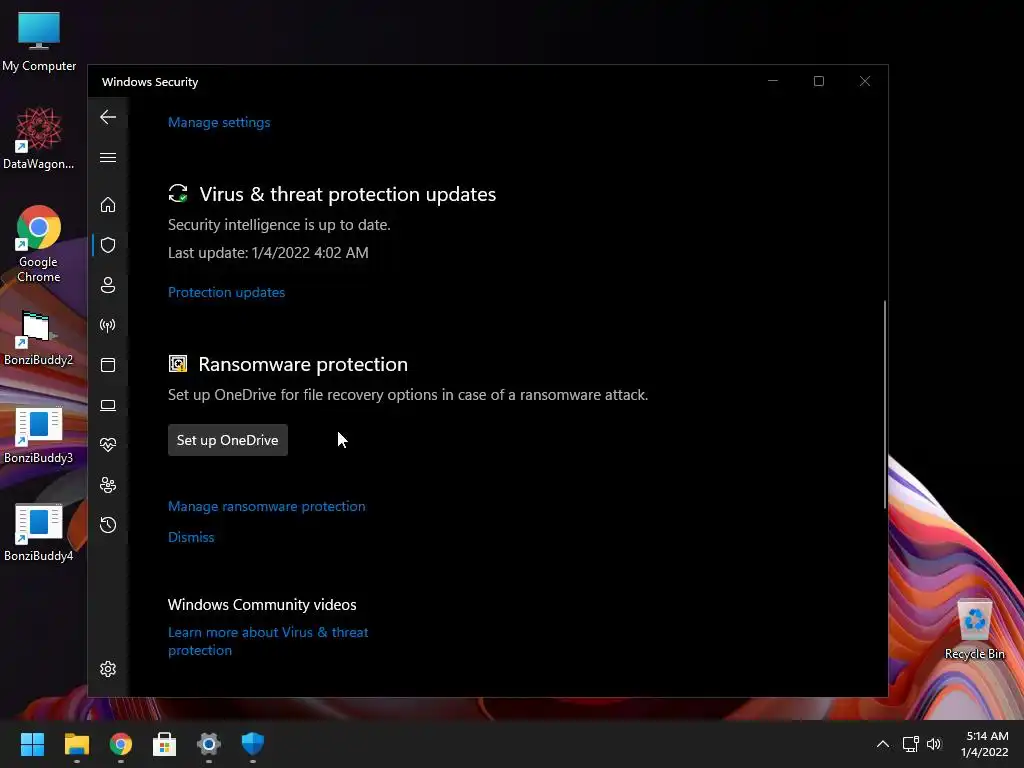Click the Manage settings link

(x=219, y=122)
